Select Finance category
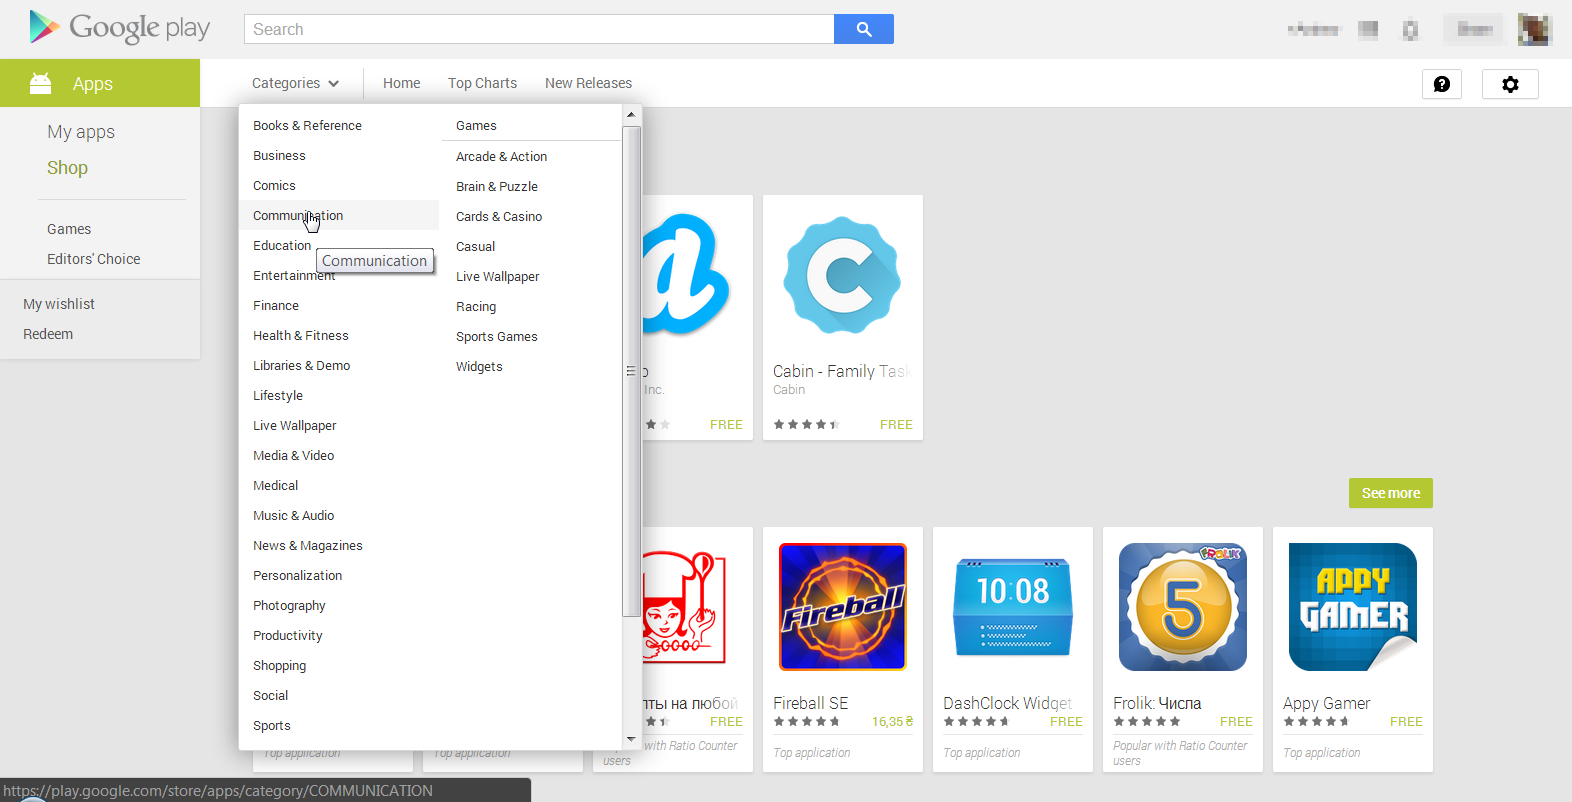1572x802 pixels. 276,305
